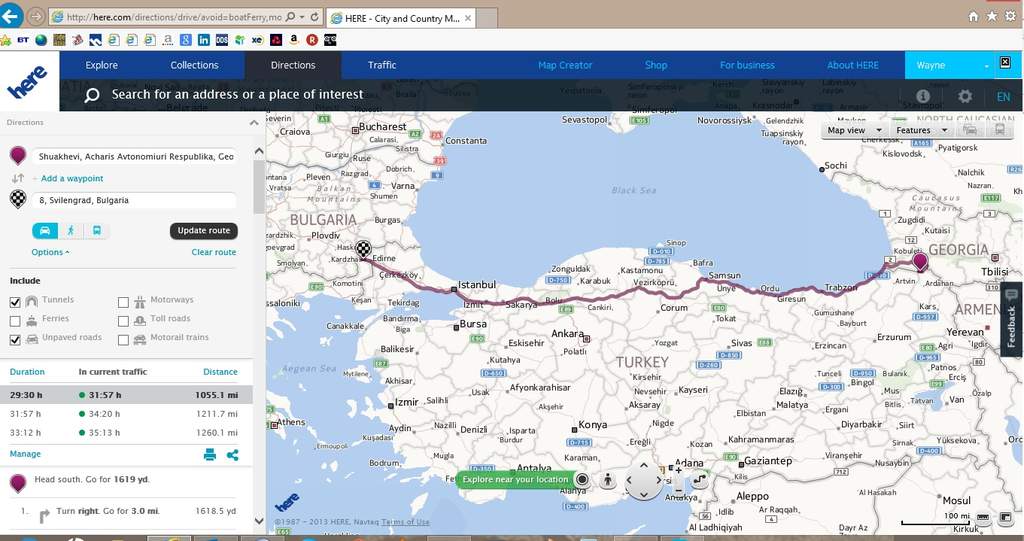Open the Features dropdown
Image resolution: width=1024 pixels, height=541 pixels.
pyautogui.click(x=921, y=130)
